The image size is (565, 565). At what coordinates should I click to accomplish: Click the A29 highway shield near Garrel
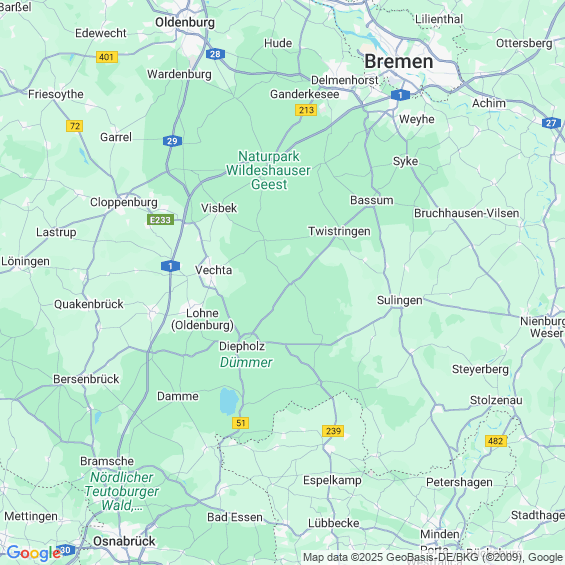point(172,141)
